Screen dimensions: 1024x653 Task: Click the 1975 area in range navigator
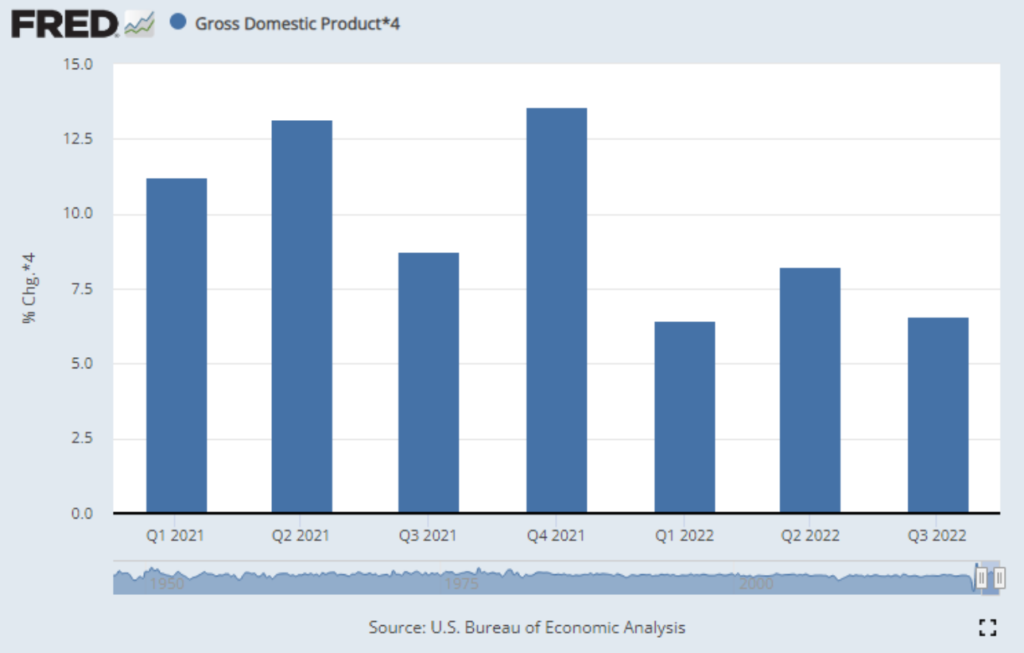point(462,584)
